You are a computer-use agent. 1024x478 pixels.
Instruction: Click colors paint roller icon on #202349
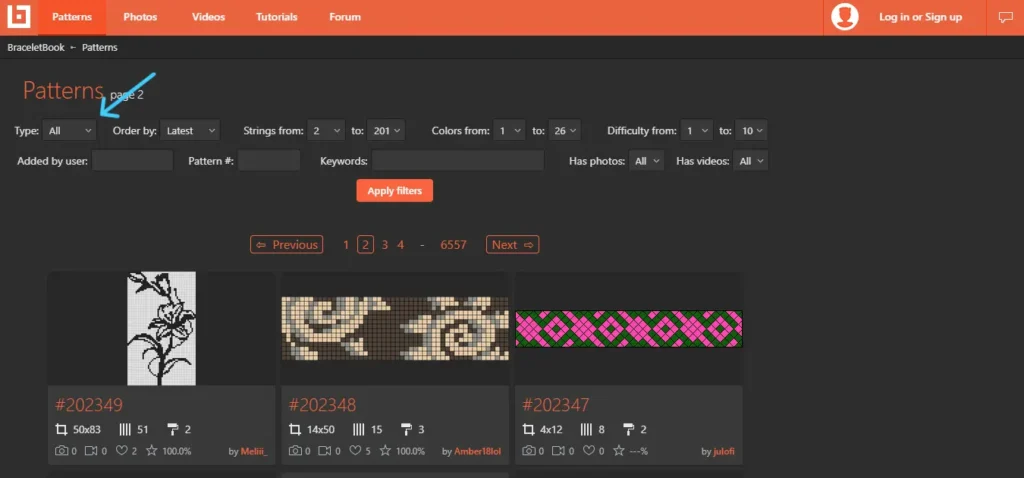click(172, 429)
